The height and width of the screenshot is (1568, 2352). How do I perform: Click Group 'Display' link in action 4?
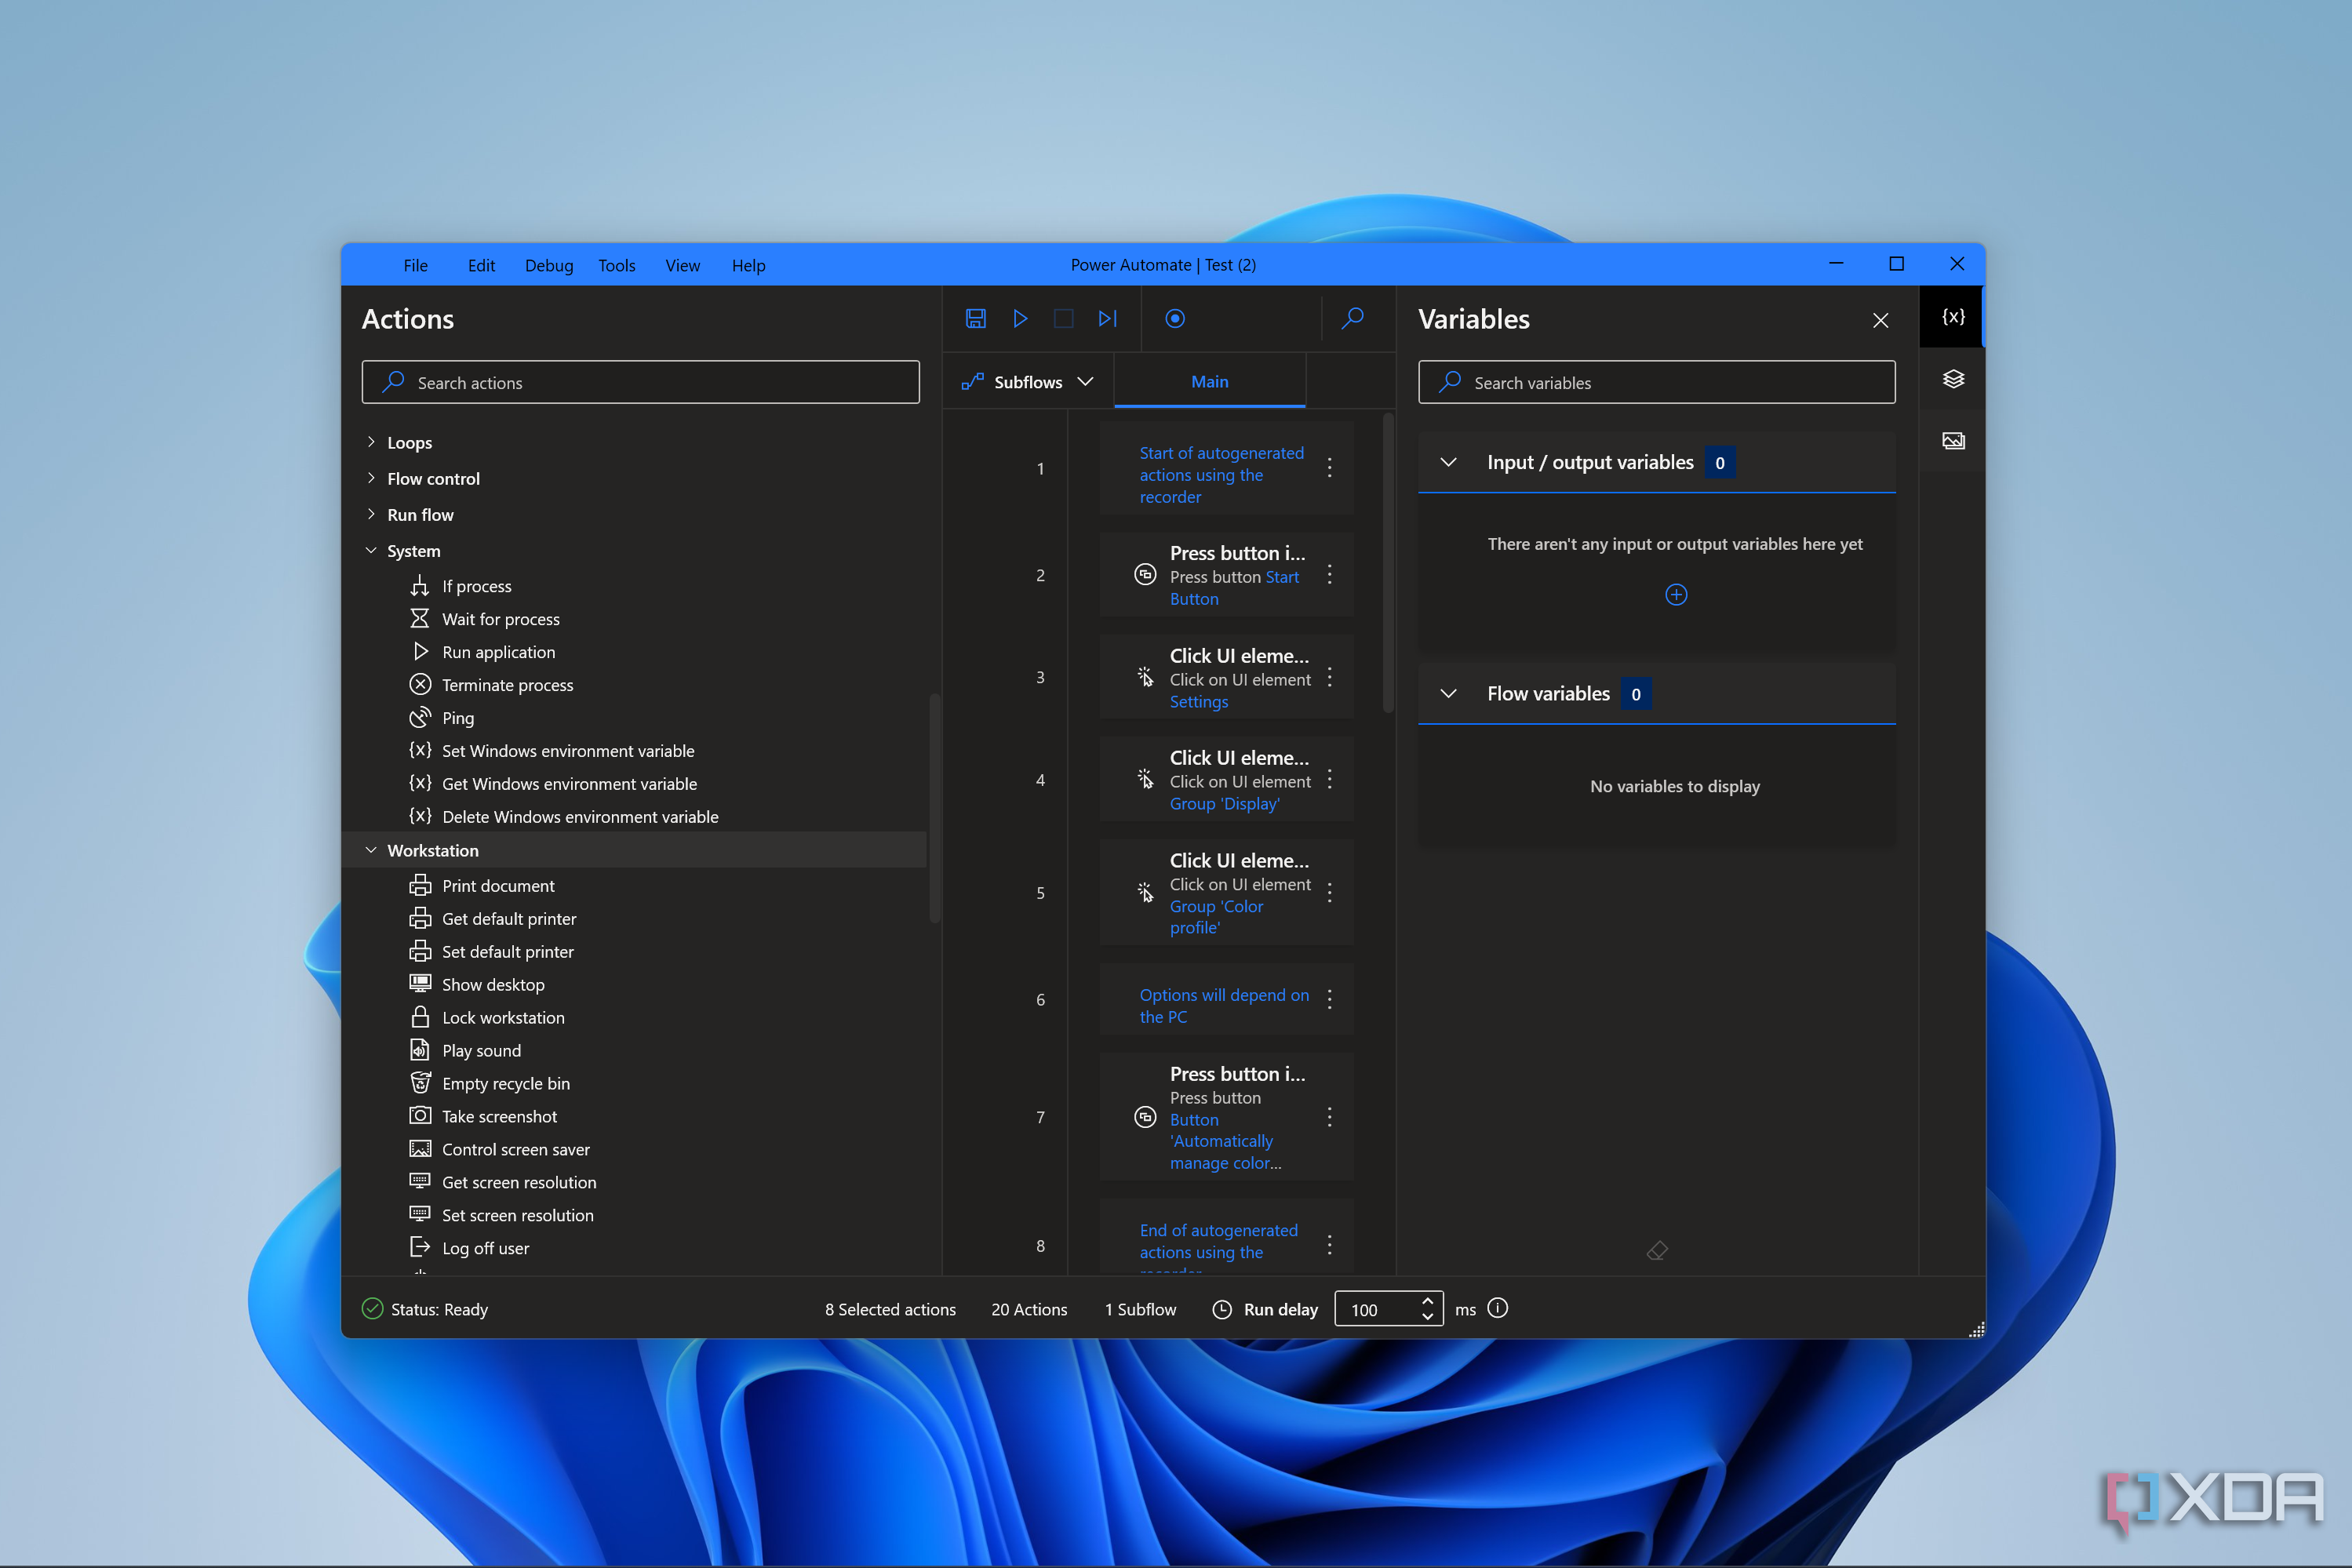(x=1224, y=804)
